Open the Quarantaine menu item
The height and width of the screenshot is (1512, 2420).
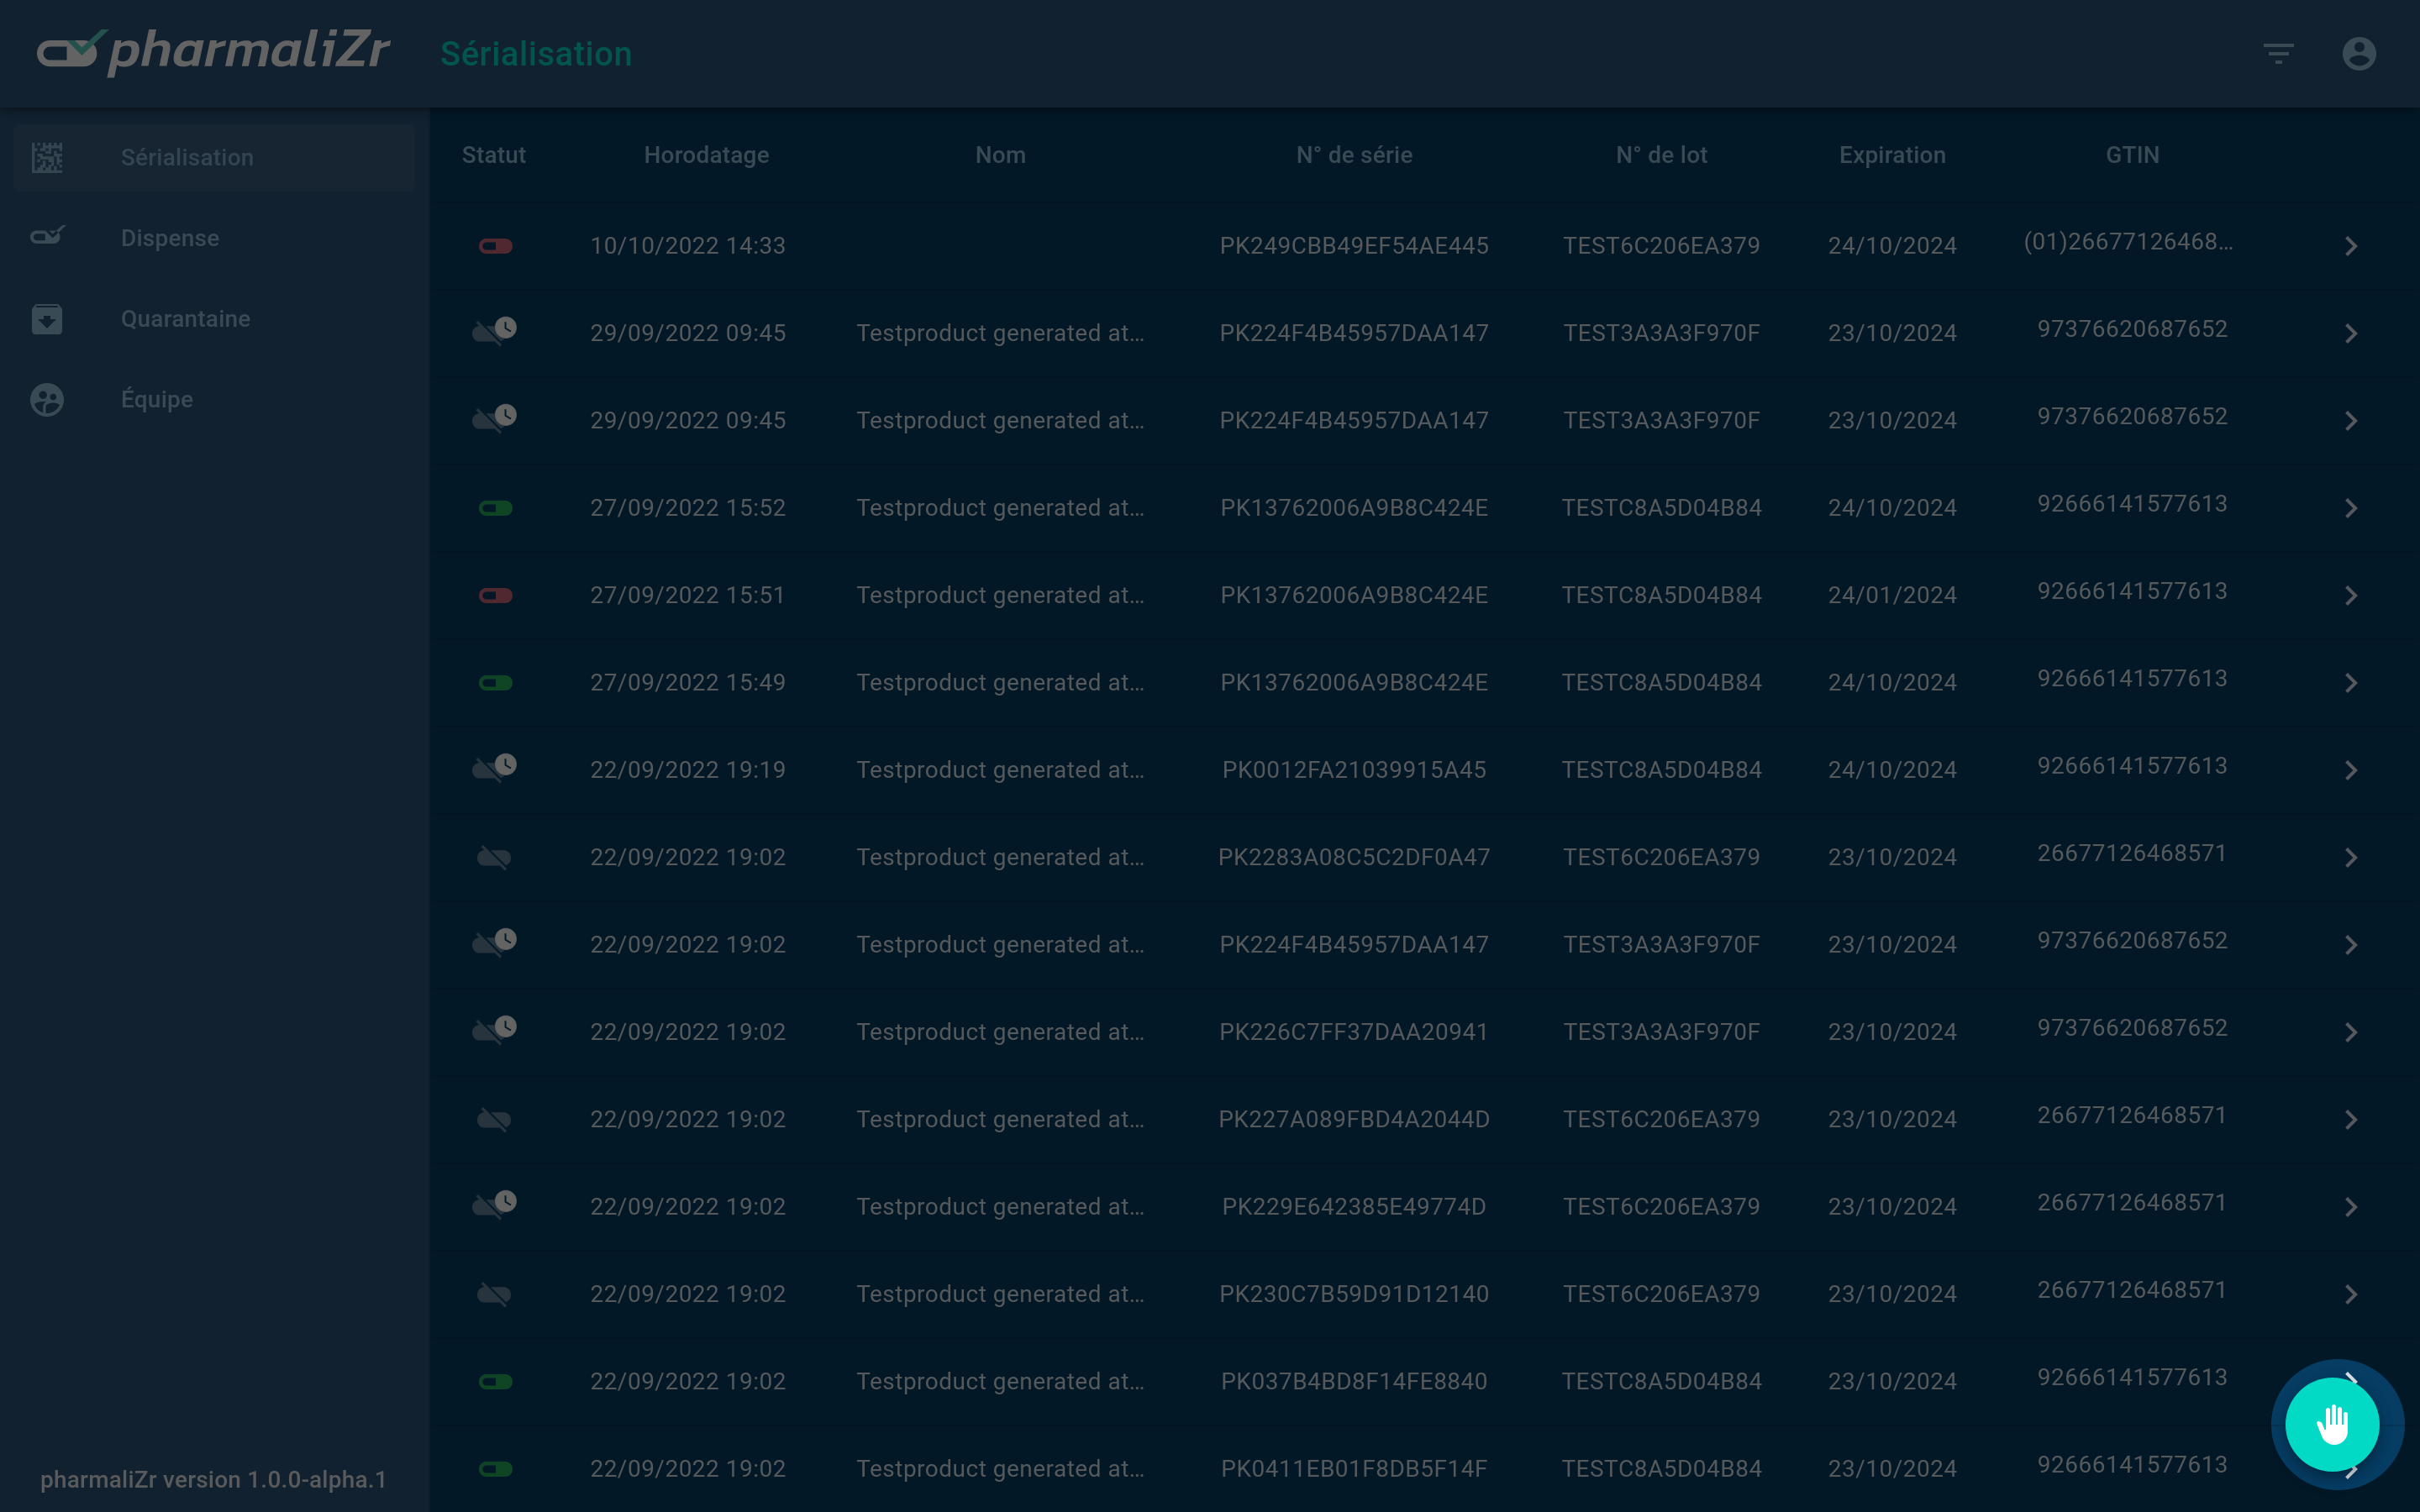185,318
